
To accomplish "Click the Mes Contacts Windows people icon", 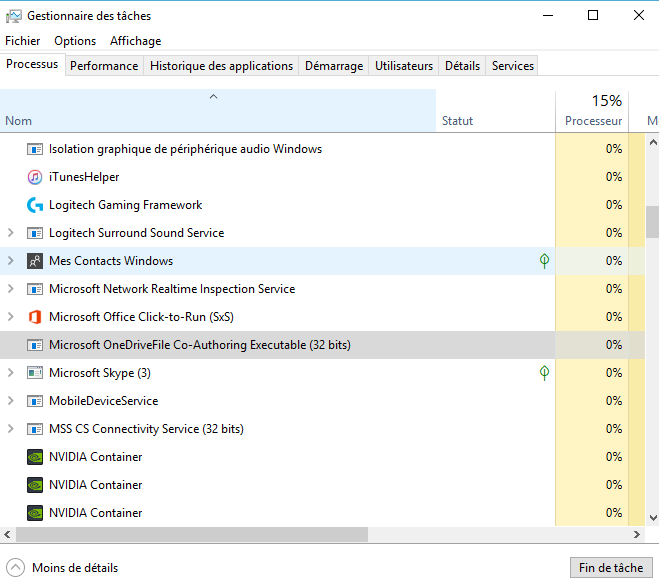I will (35, 261).
